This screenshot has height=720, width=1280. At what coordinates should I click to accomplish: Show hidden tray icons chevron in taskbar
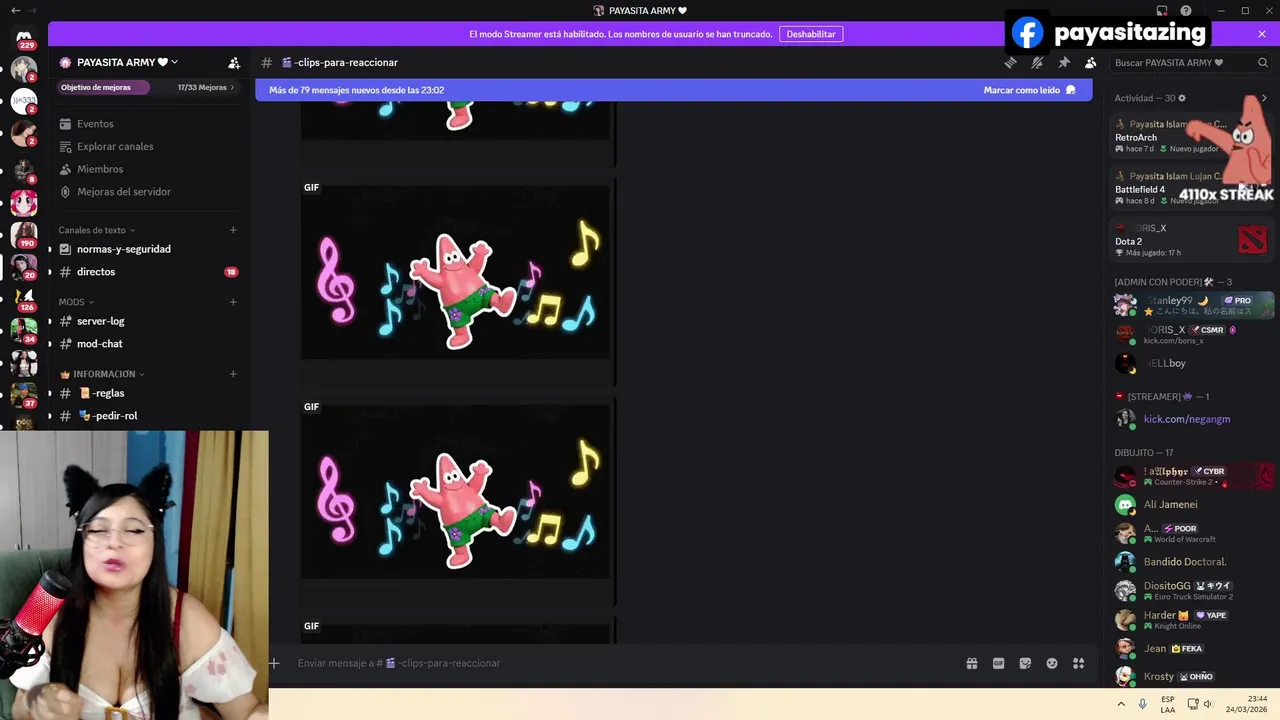tap(1121, 704)
